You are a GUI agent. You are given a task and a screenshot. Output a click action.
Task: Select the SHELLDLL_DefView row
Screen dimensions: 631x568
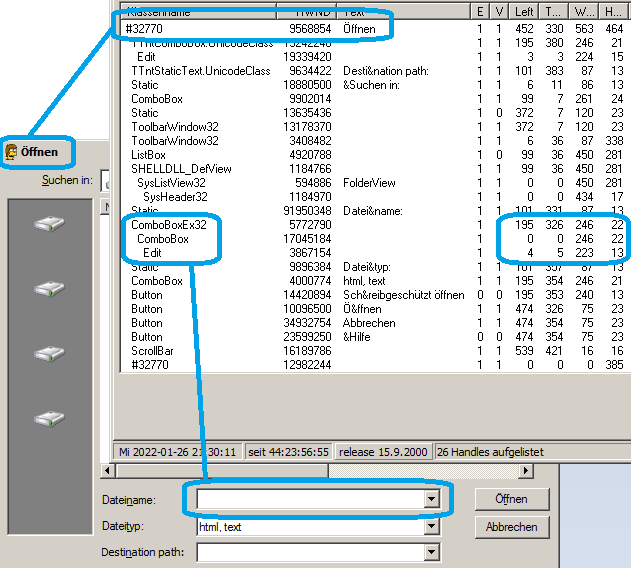[374, 169]
